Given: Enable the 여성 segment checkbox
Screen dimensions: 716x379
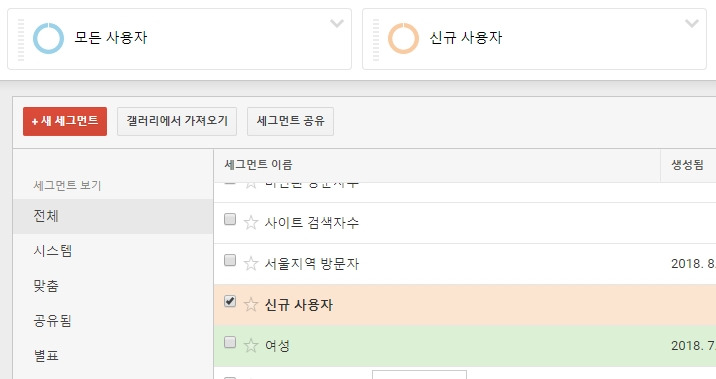Looking at the screenshot, I should [x=230, y=342].
